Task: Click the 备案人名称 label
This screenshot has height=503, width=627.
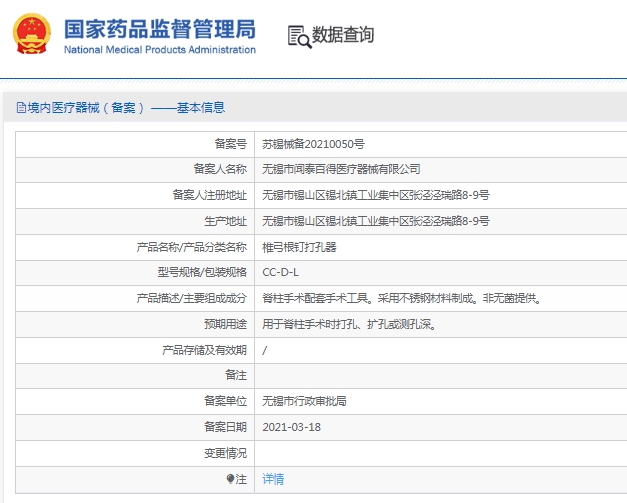Action: (x=220, y=169)
